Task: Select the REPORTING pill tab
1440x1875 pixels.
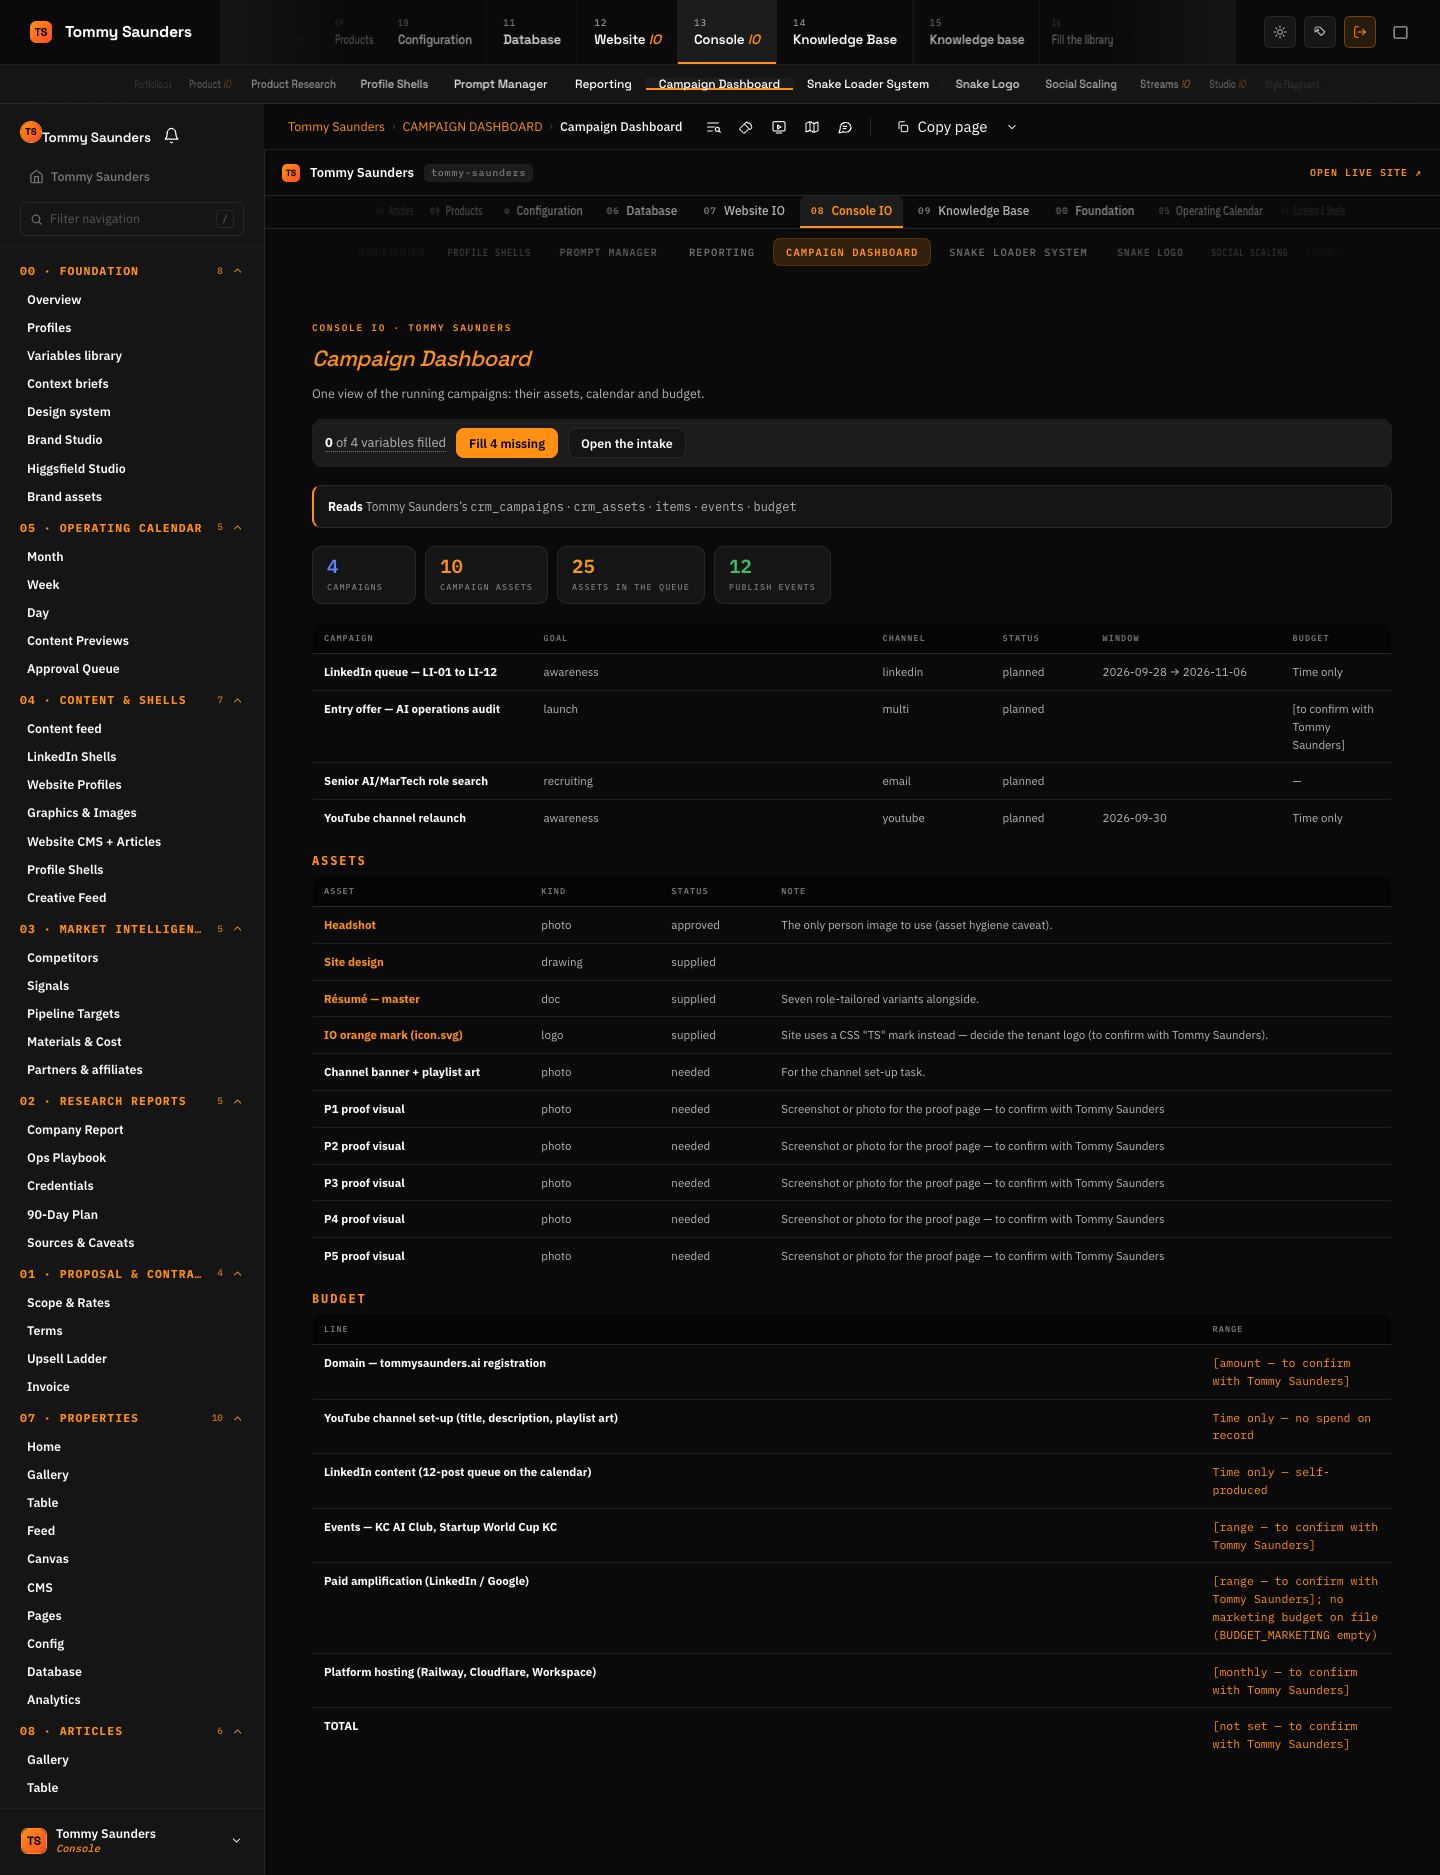Action: point(721,252)
